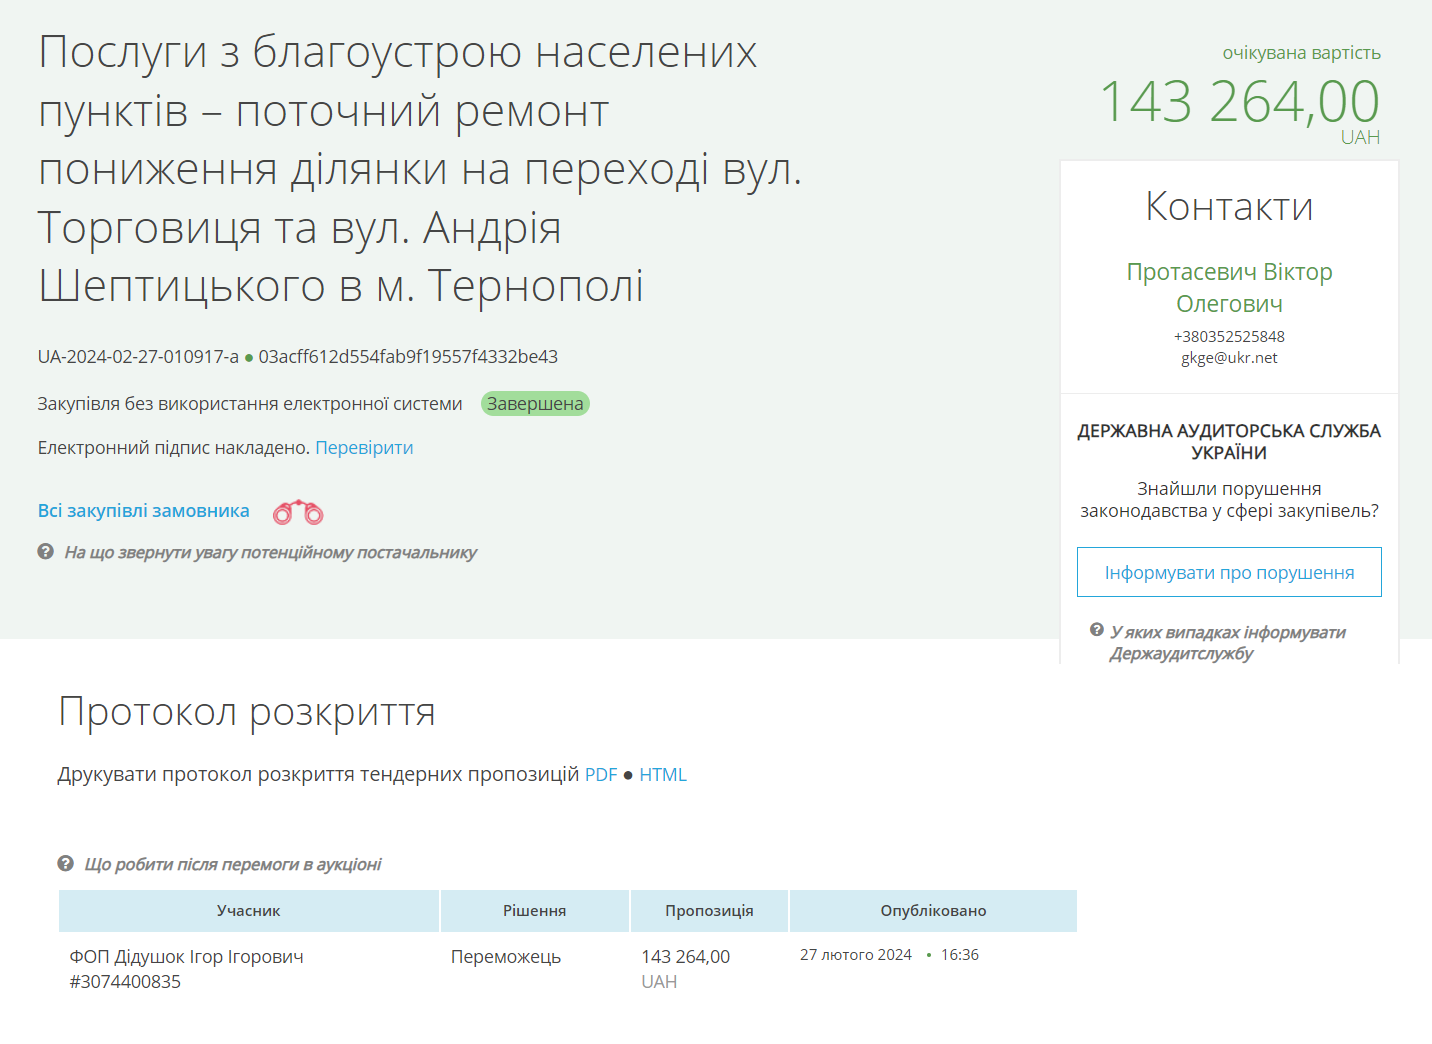Screen dimensions: 1432x1044
Task: Click the phone number +380352525848
Action: coord(1229,337)
